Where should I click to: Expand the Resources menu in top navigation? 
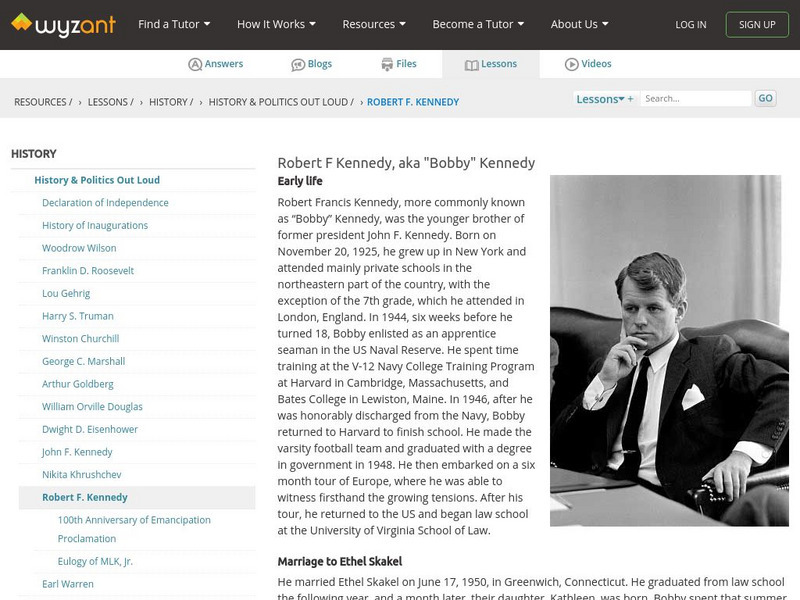[373, 22]
